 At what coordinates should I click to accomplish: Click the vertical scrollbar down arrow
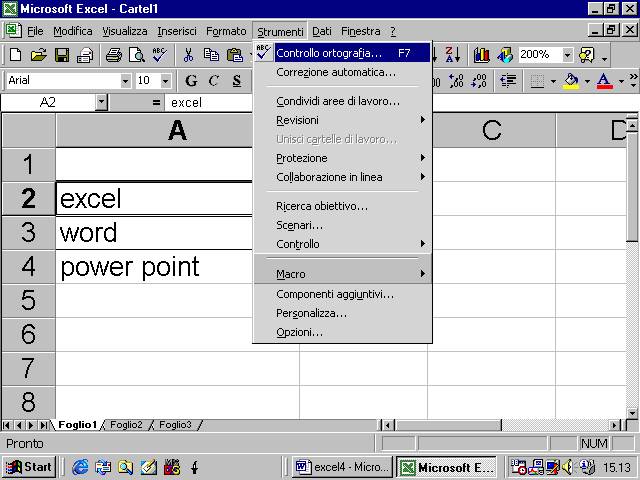click(x=632, y=413)
